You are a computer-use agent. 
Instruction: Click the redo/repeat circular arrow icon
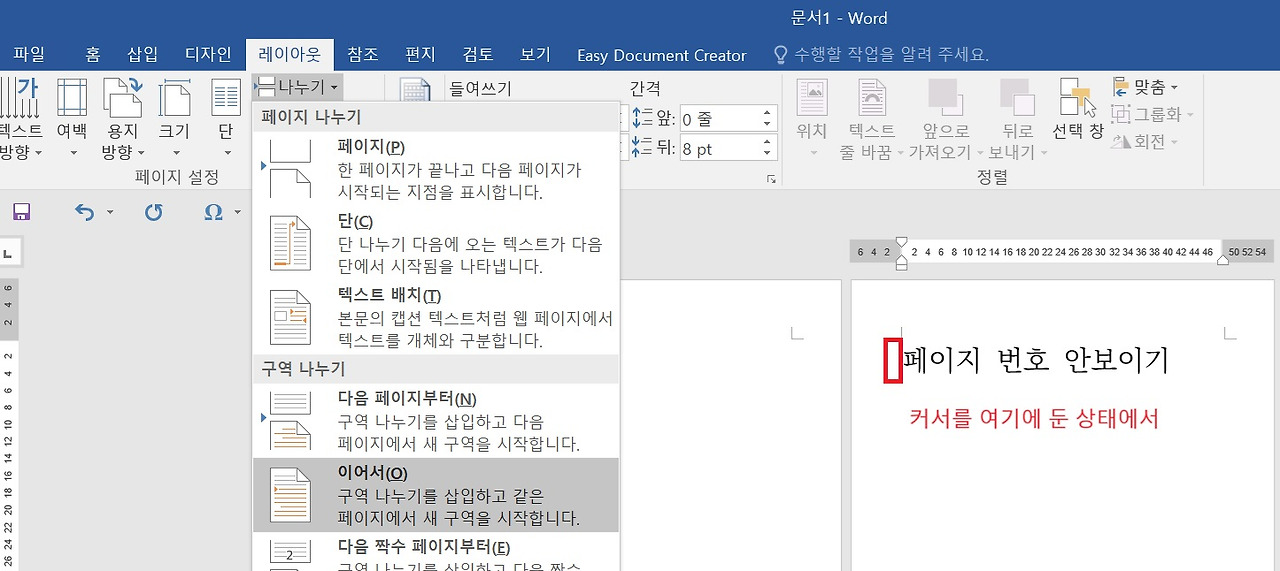point(153,211)
